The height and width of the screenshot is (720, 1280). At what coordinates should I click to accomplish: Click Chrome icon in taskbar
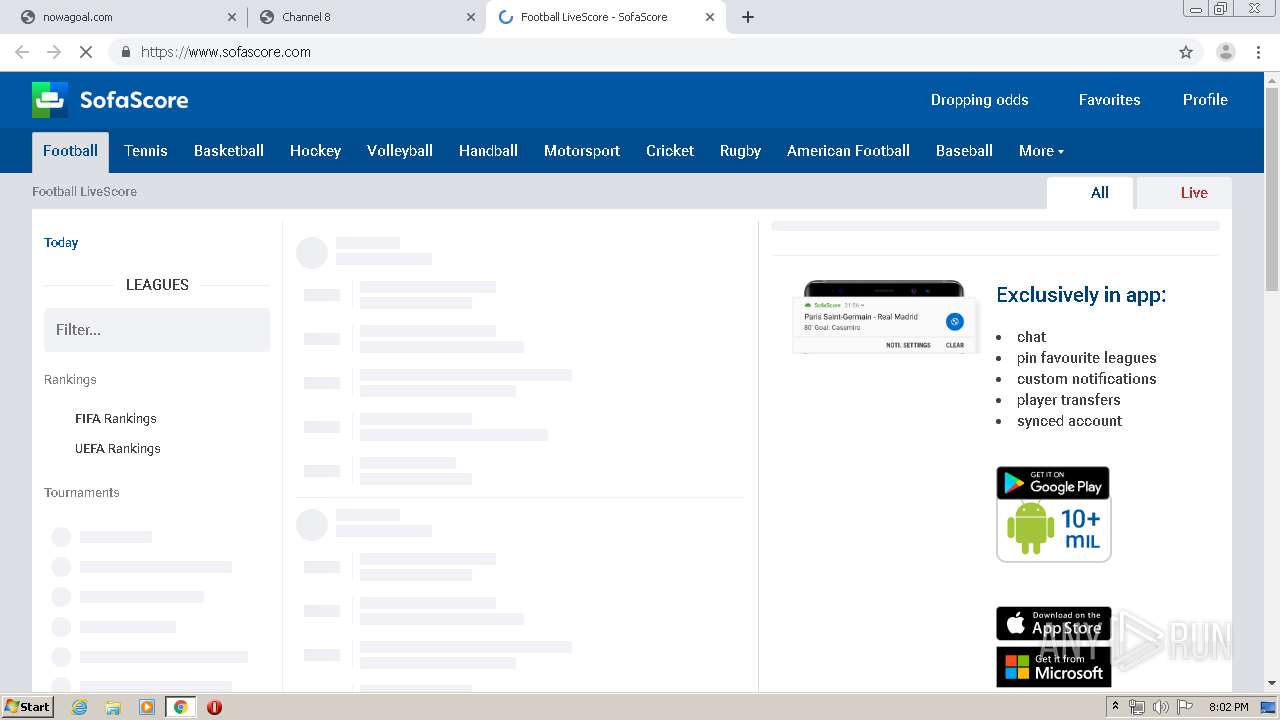(x=181, y=707)
